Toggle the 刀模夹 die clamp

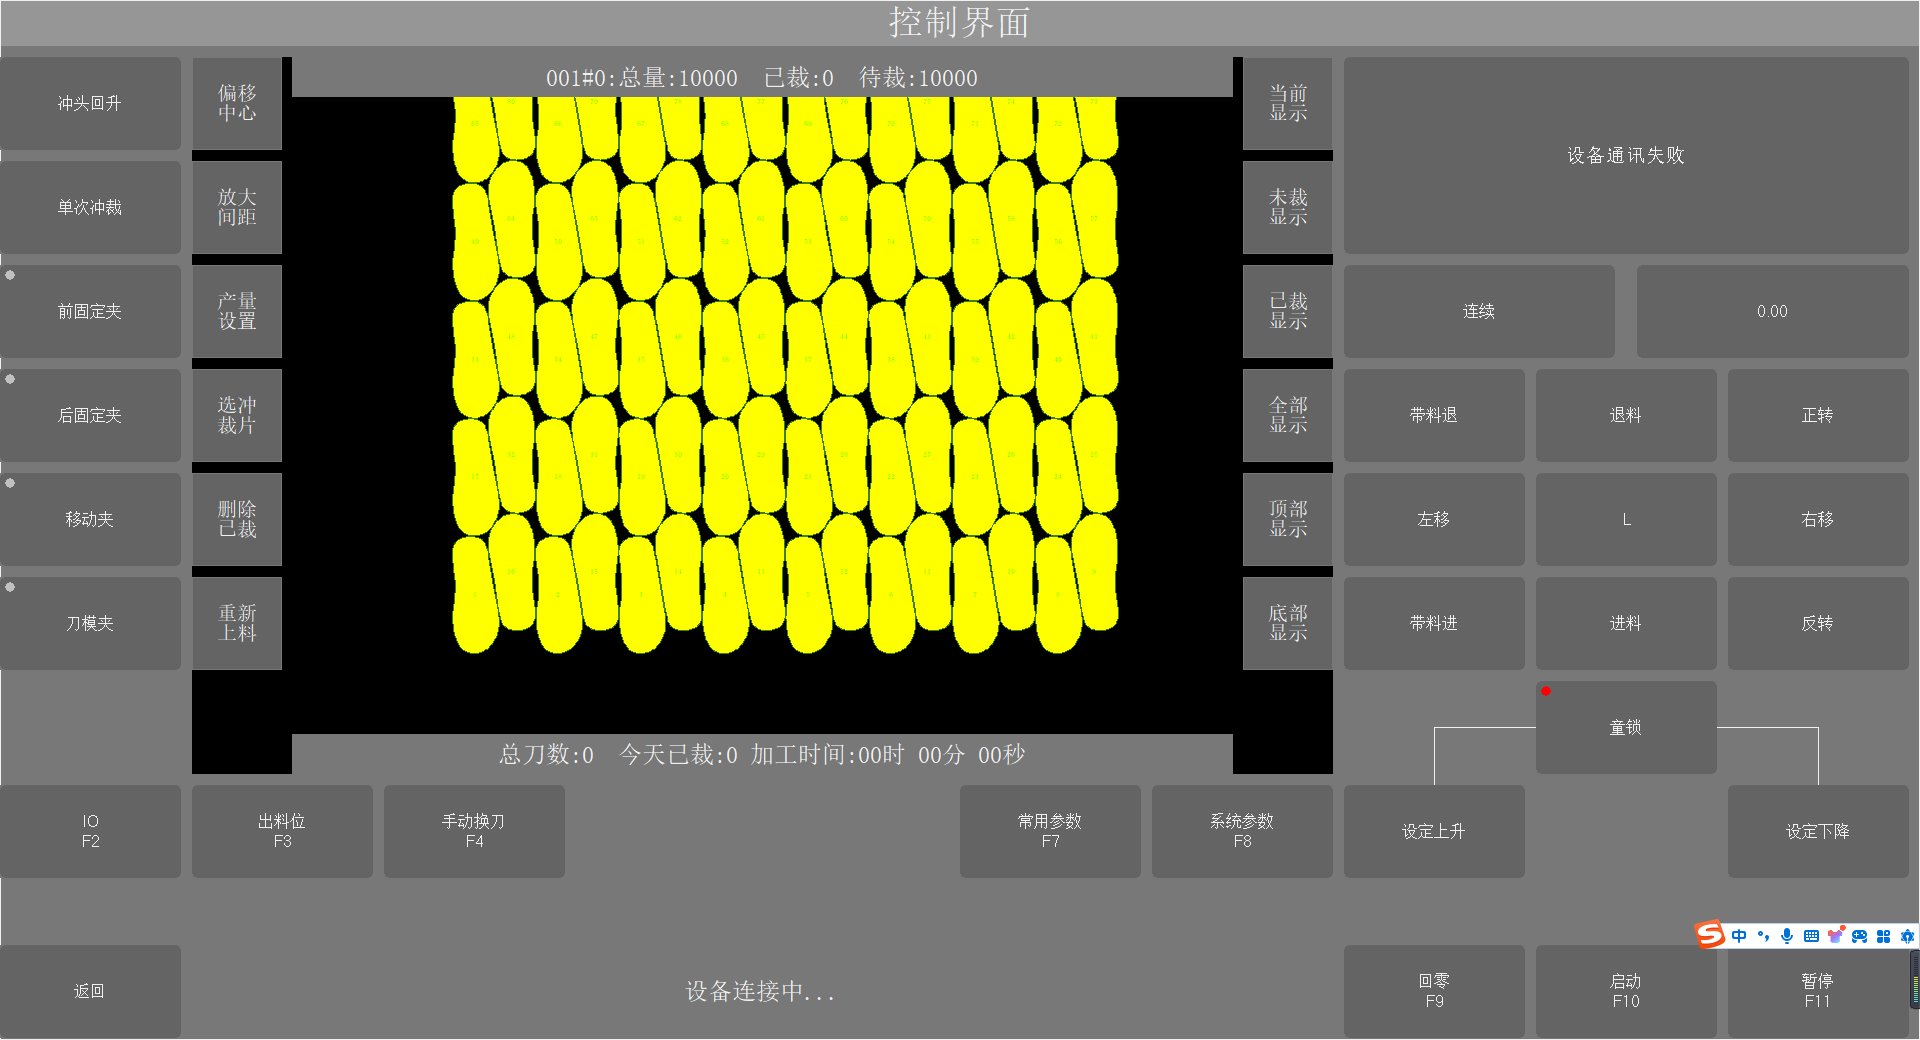[x=90, y=623]
